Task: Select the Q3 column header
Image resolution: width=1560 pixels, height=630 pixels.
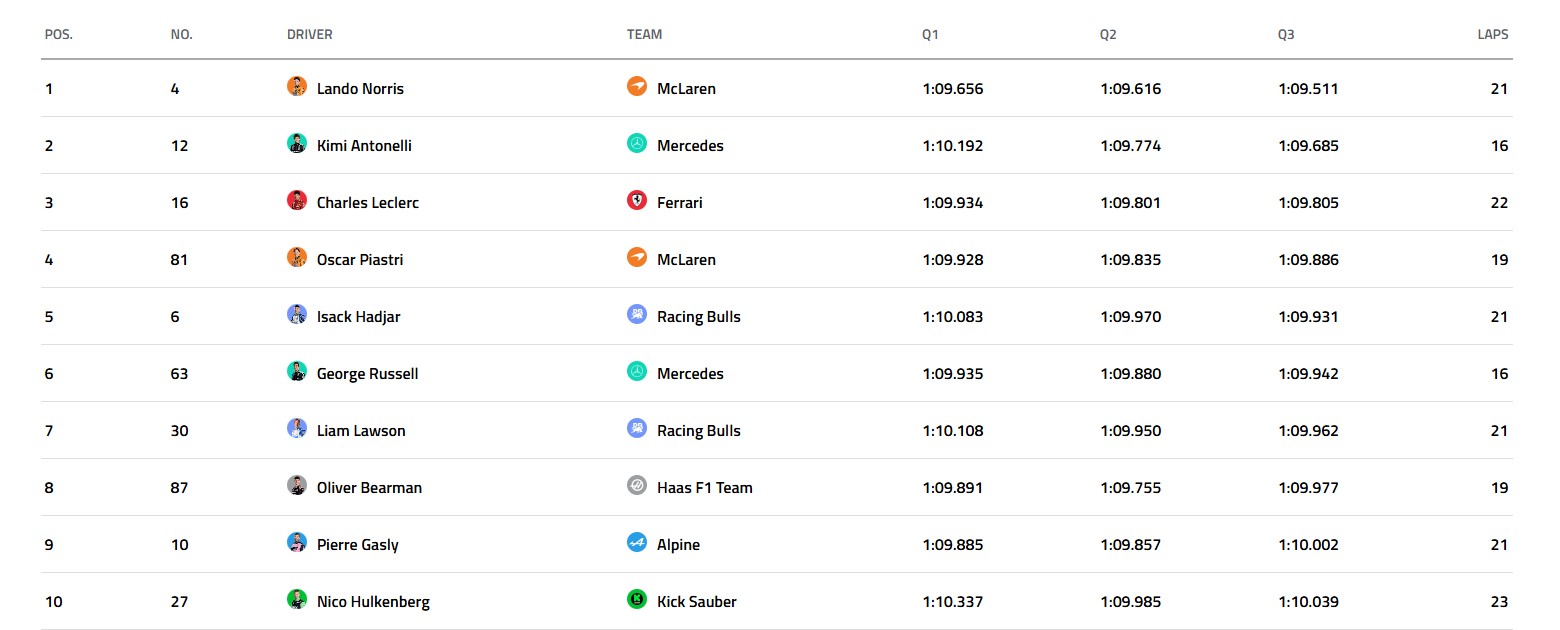Action: [1286, 34]
